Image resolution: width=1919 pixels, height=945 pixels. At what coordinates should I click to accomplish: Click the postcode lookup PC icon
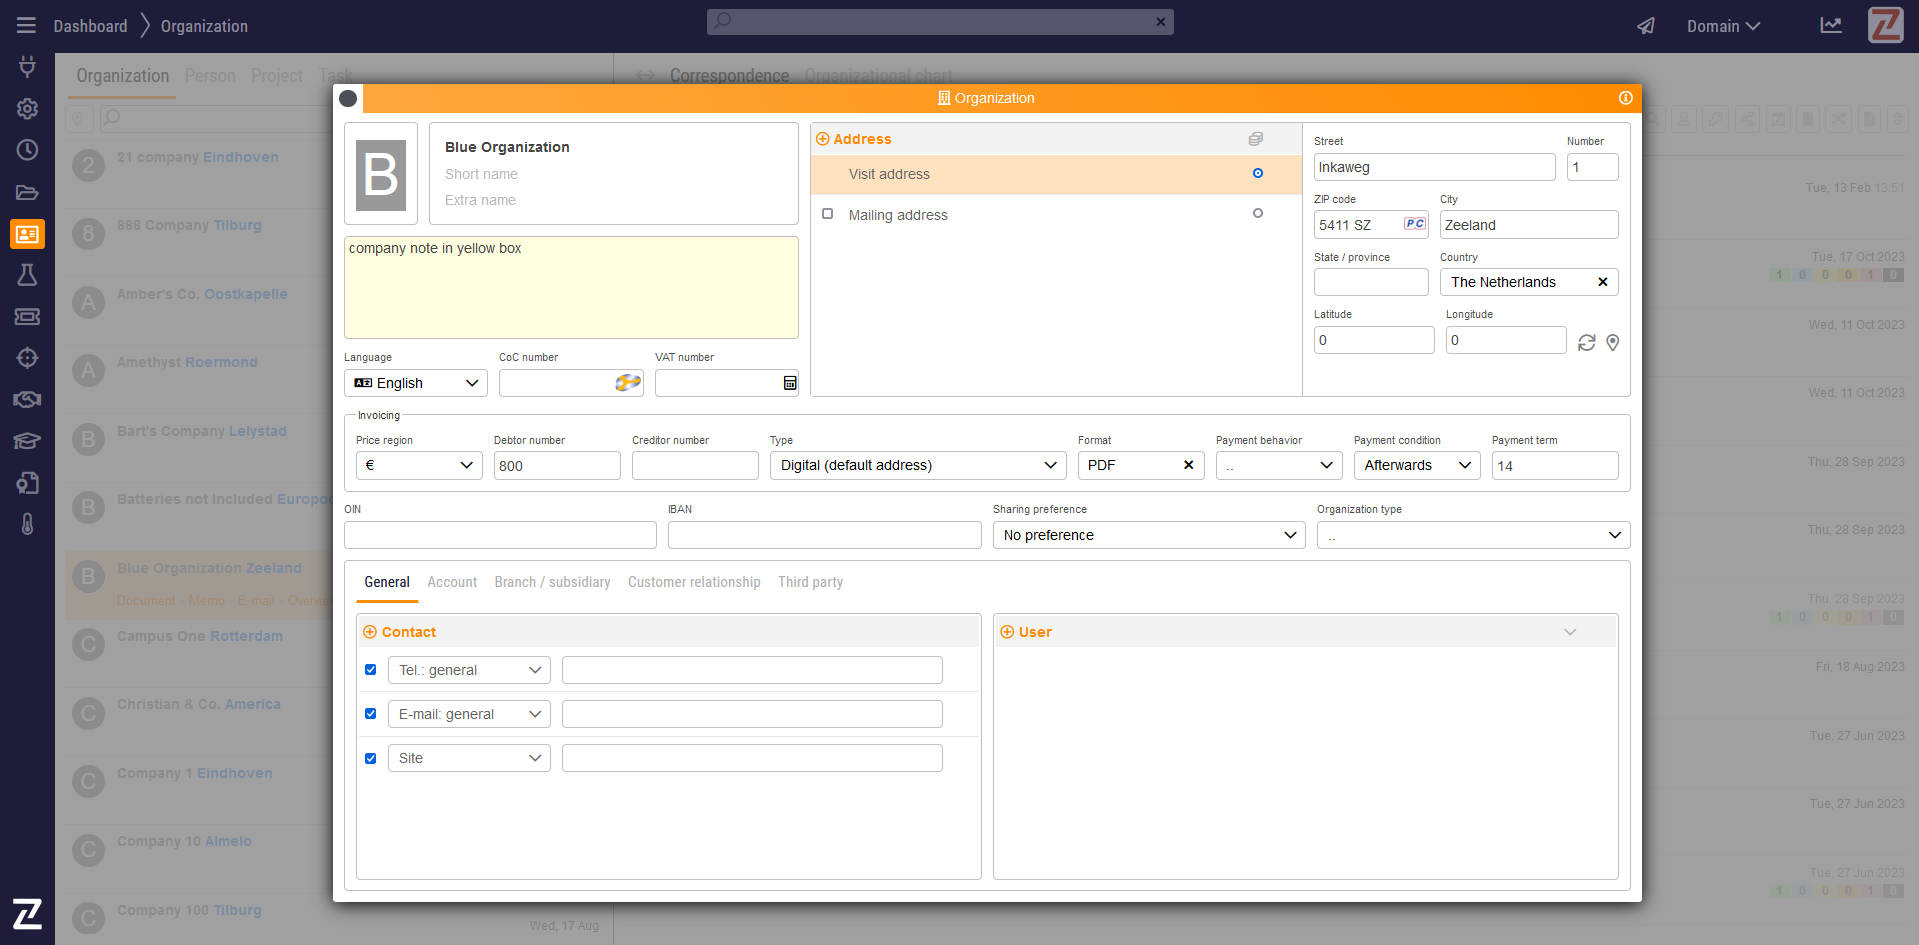tap(1414, 224)
